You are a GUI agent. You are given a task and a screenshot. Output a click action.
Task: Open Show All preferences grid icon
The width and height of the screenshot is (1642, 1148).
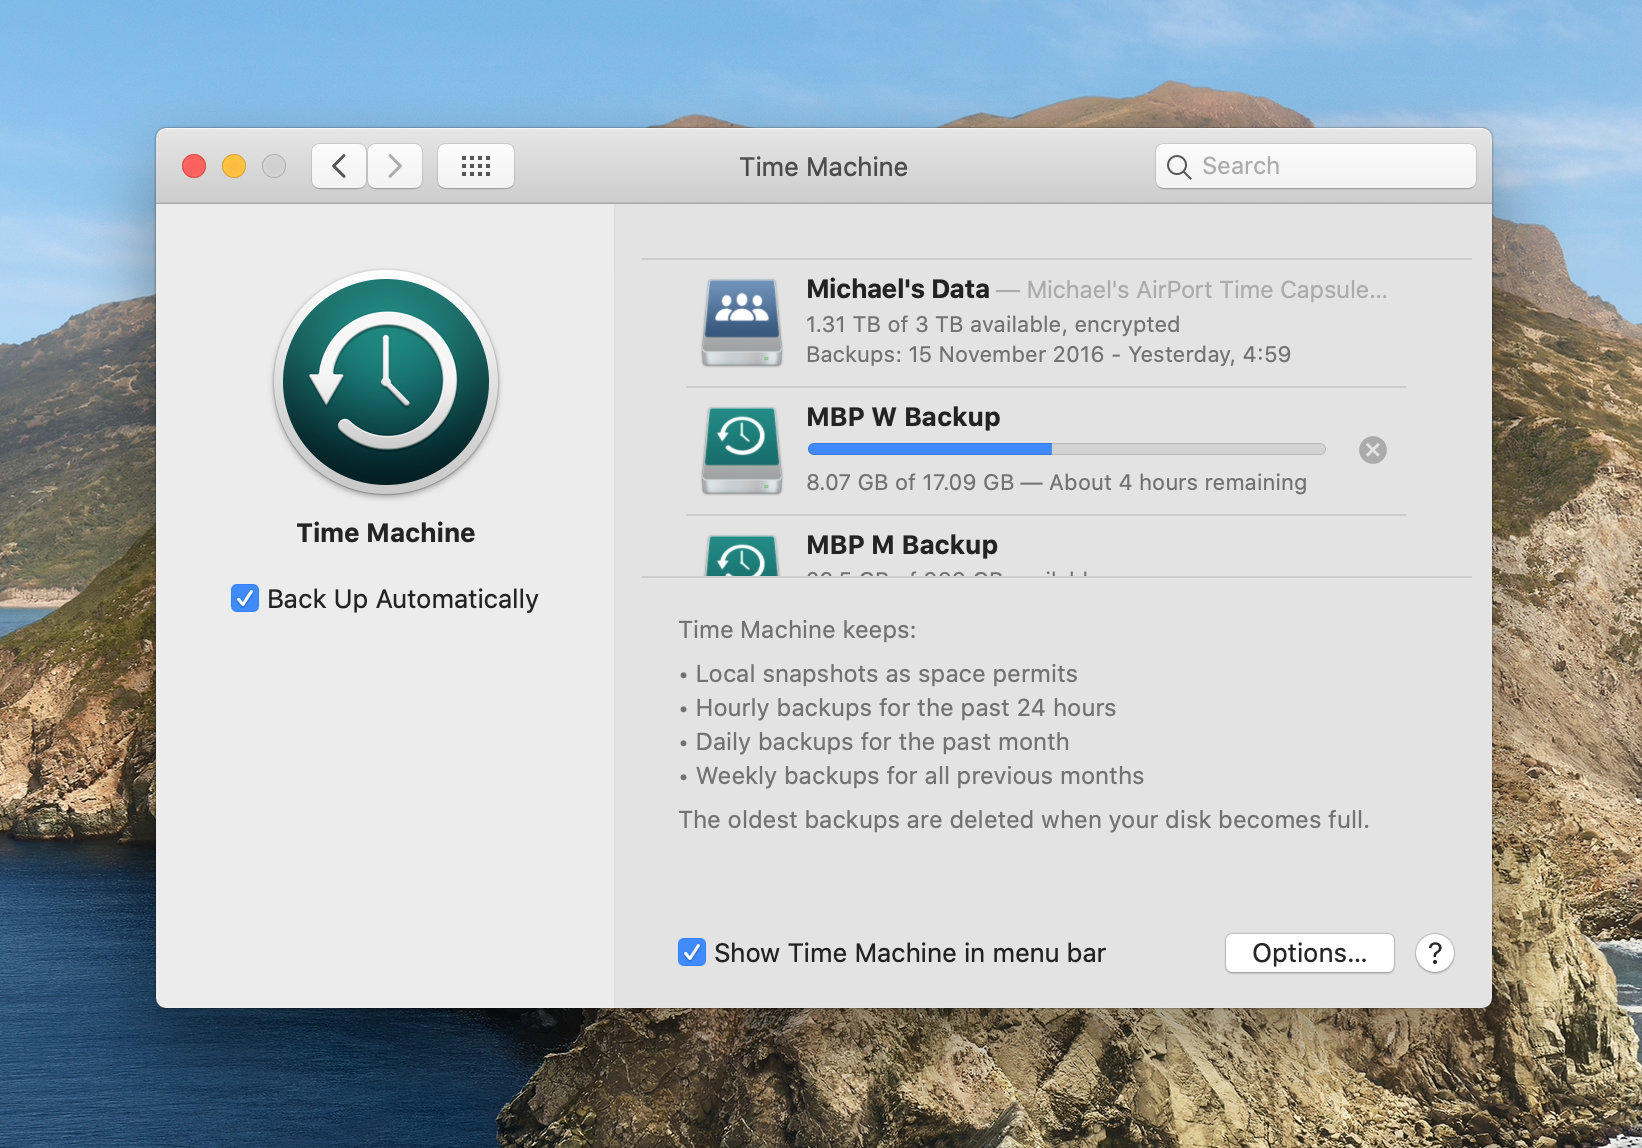475,165
